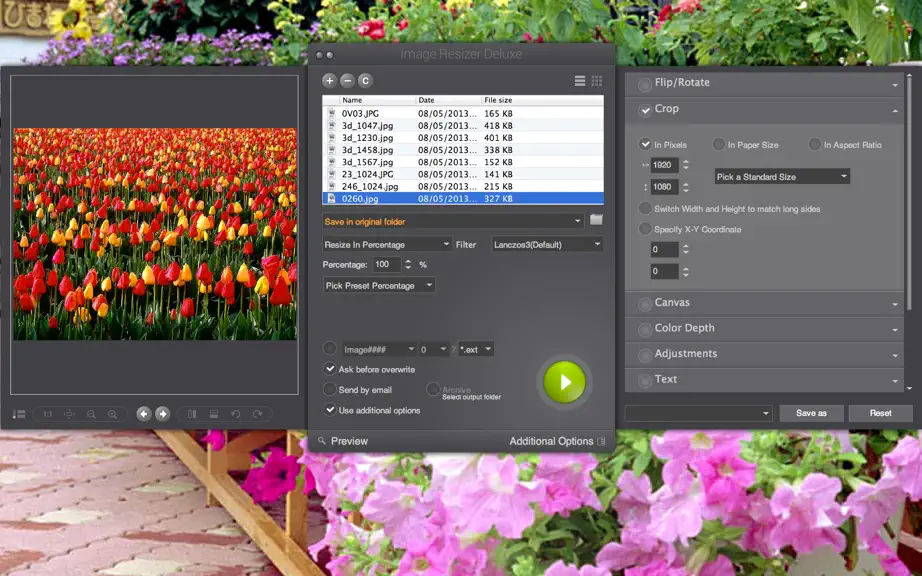
Task: Open Pick a Standard Size dropdown
Action: pos(782,176)
